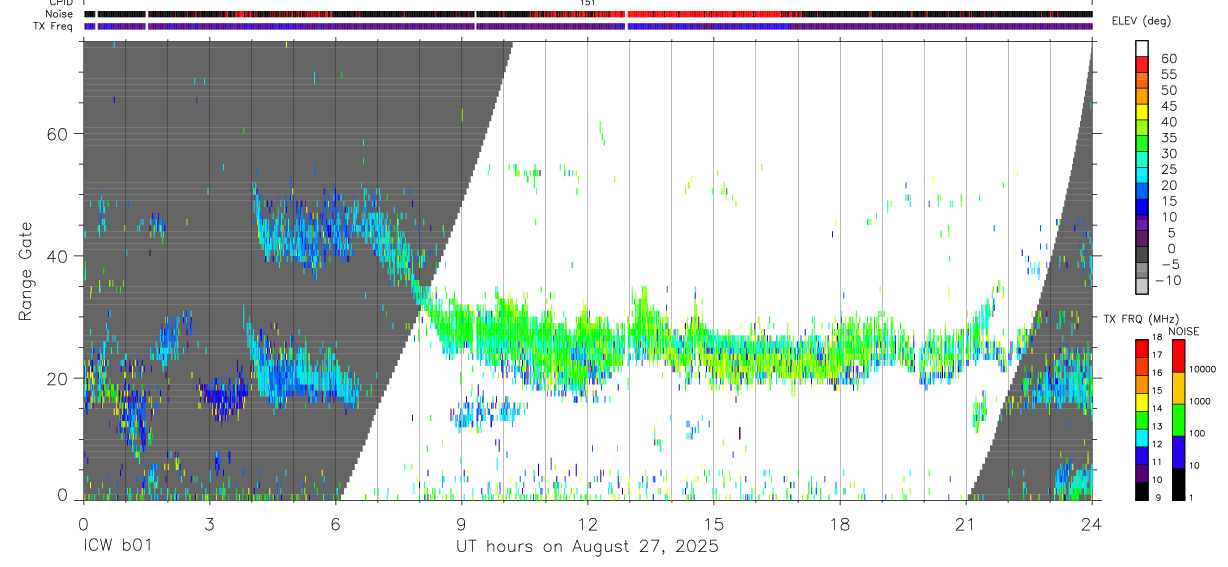Click the '6' tick on the UT hours axis

335,522
